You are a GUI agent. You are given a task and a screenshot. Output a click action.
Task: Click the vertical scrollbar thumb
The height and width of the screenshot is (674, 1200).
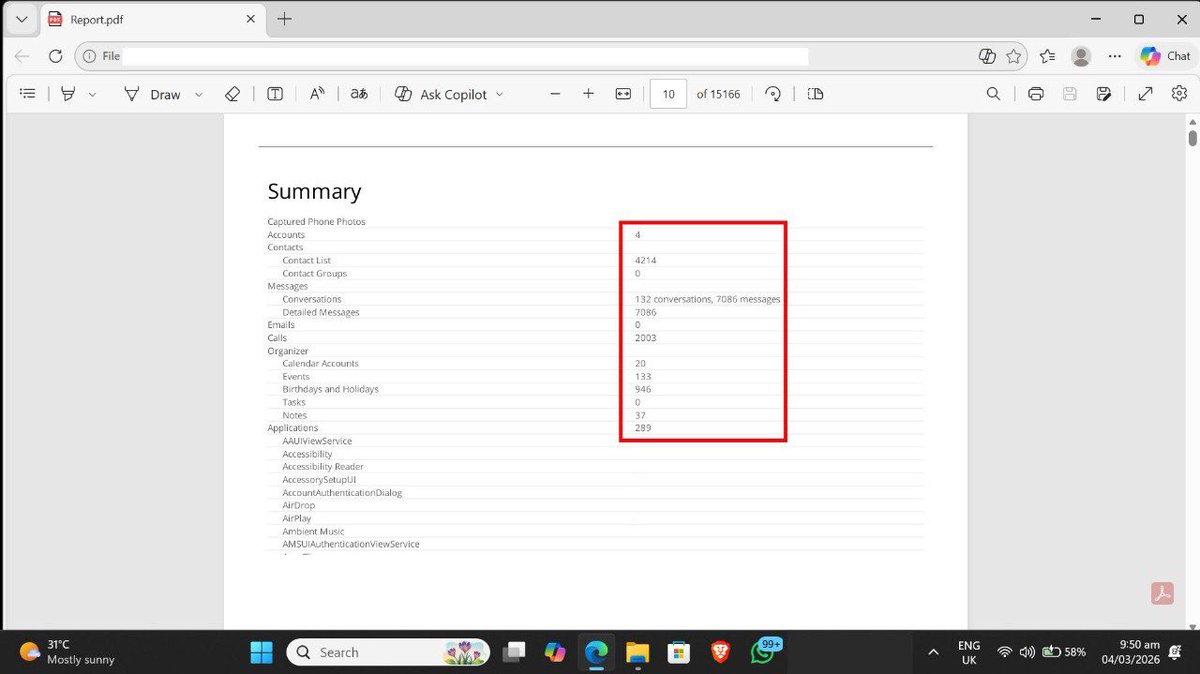click(x=1192, y=137)
